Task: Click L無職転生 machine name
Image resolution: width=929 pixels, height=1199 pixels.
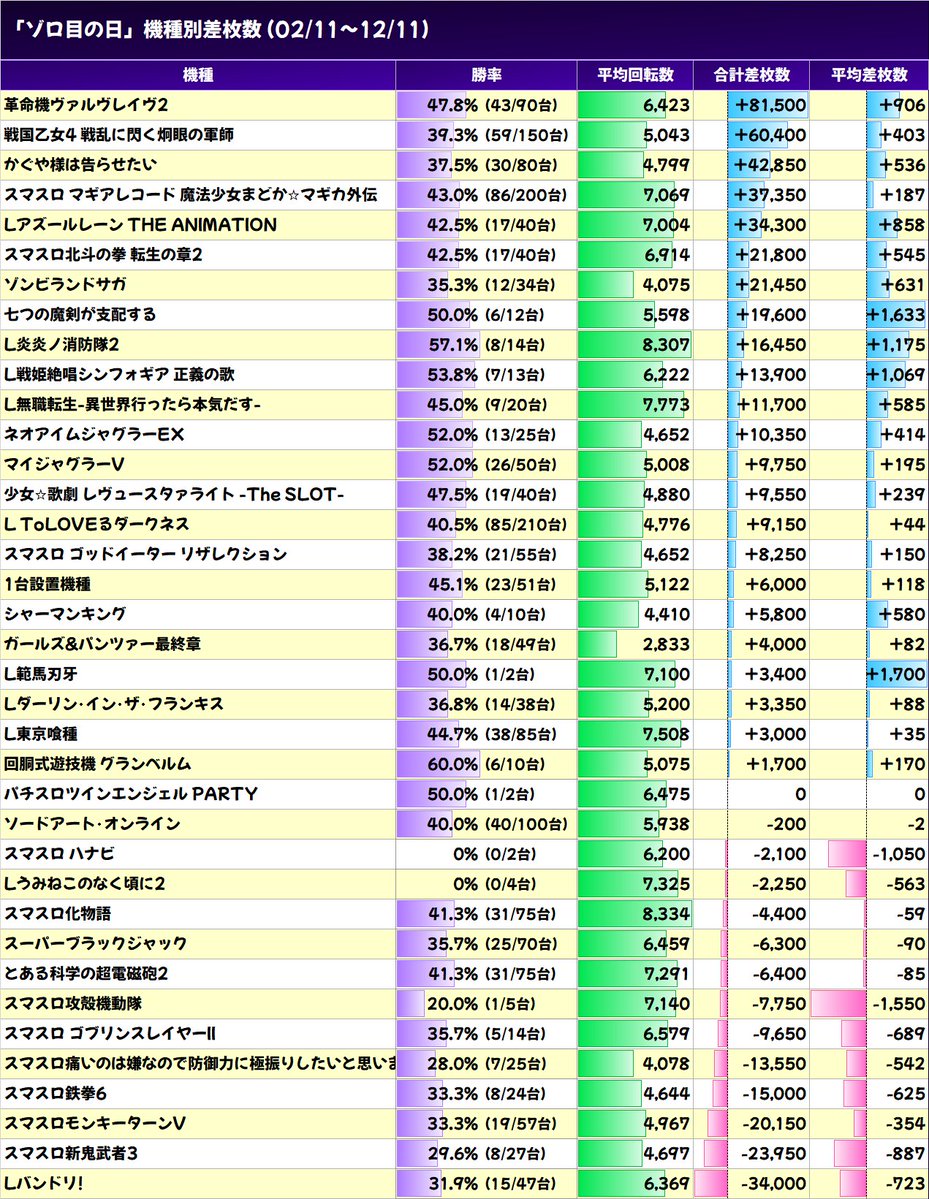Action: (x=132, y=405)
